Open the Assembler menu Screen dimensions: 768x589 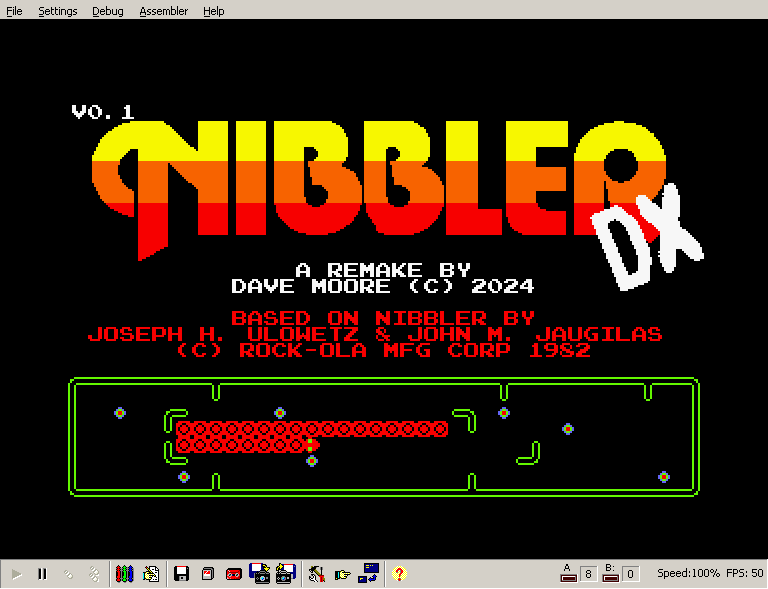164,11
